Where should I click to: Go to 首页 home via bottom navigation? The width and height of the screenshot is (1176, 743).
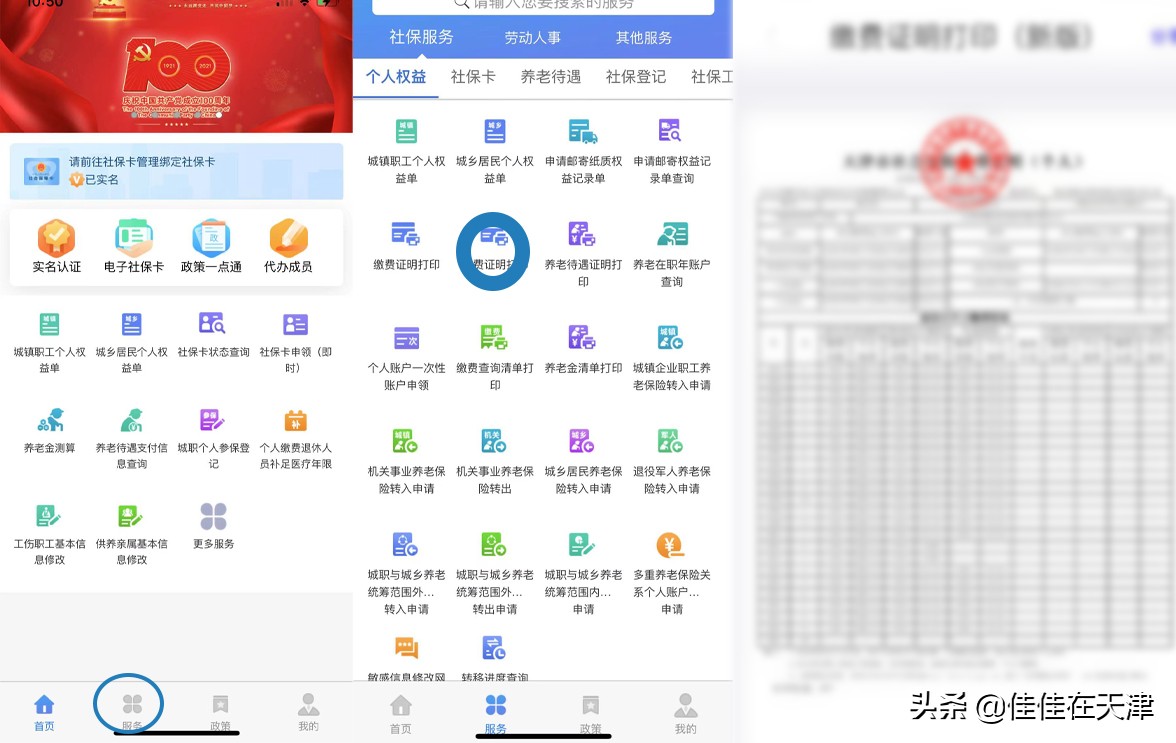coord(43,710)
